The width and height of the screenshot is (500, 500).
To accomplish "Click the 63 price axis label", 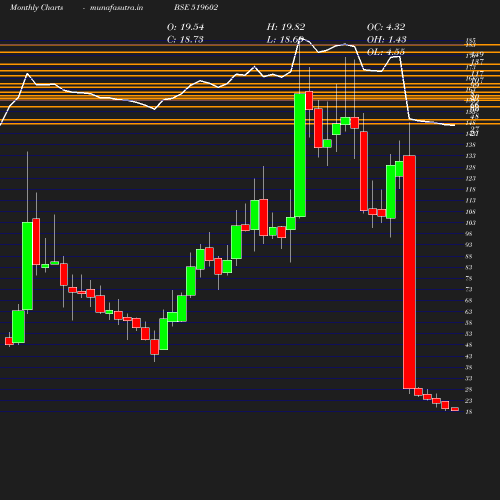I will click(x=469, y=312).
